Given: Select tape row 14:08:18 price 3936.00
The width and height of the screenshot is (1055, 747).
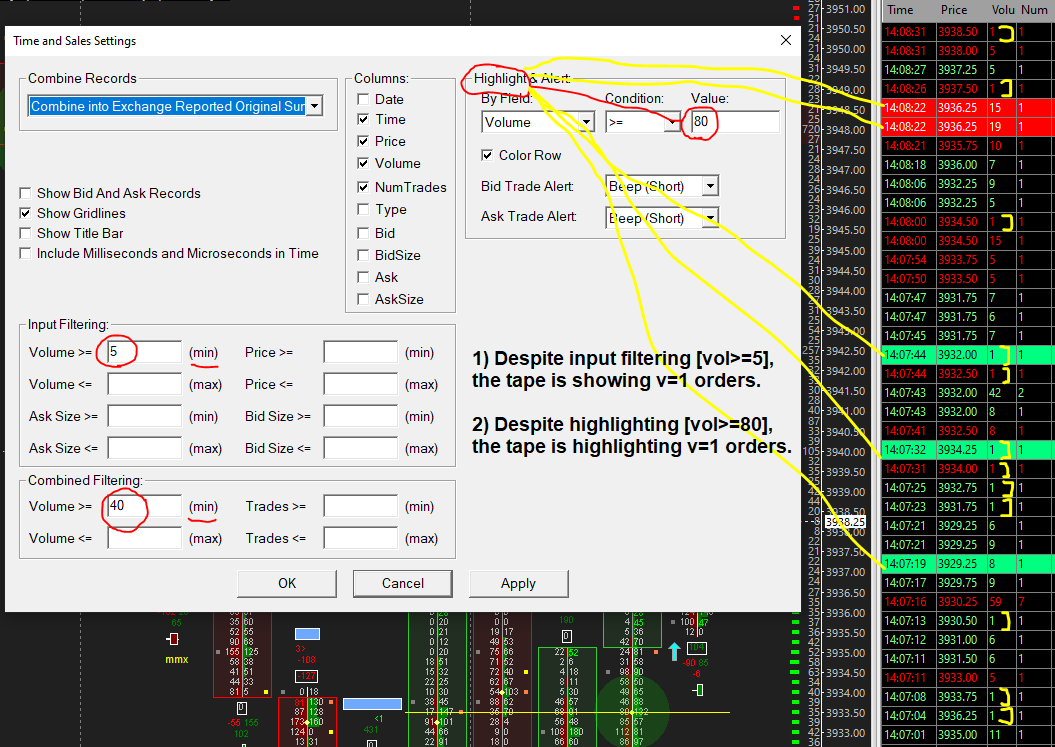Looking at the screenshot, I should pos(968,164).
